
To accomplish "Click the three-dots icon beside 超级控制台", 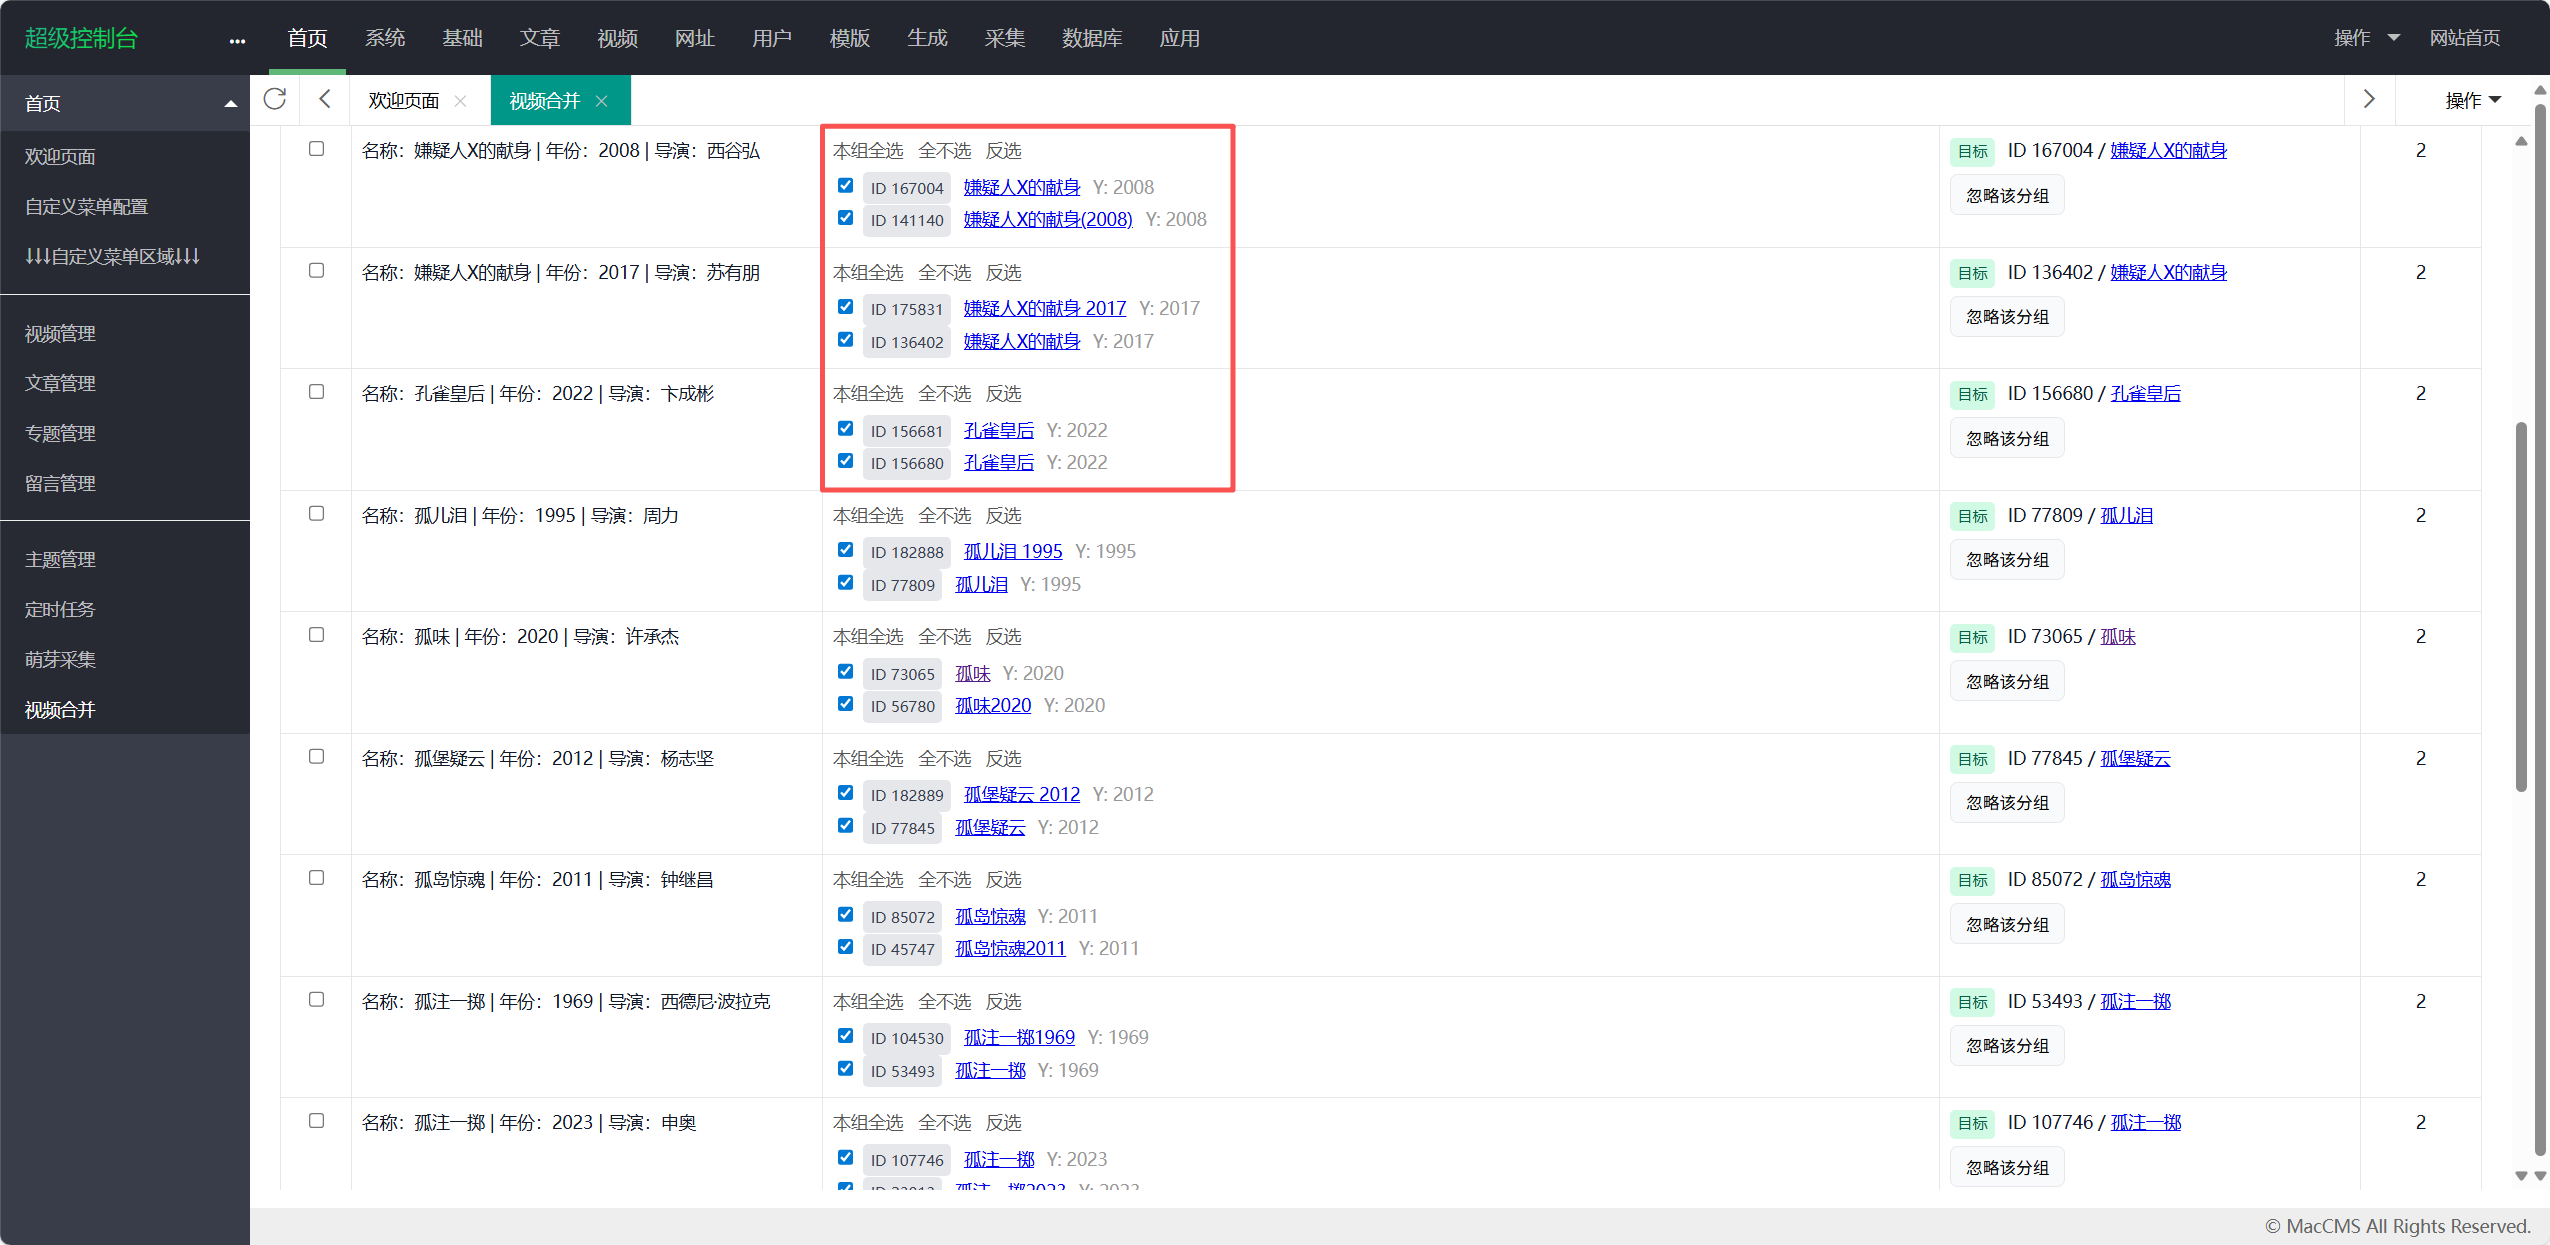I will pyautogui.click(x=237, y=40).
